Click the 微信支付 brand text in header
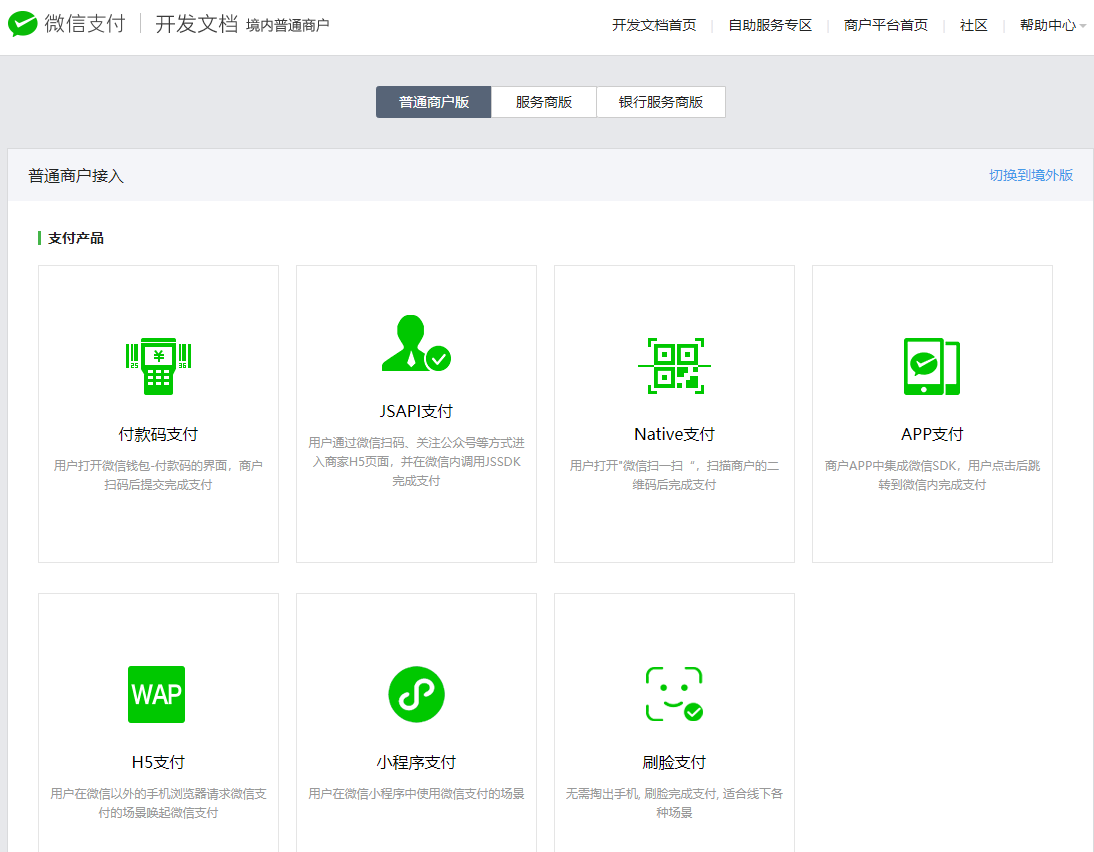1094x852 pixels. tap(85, 24)
